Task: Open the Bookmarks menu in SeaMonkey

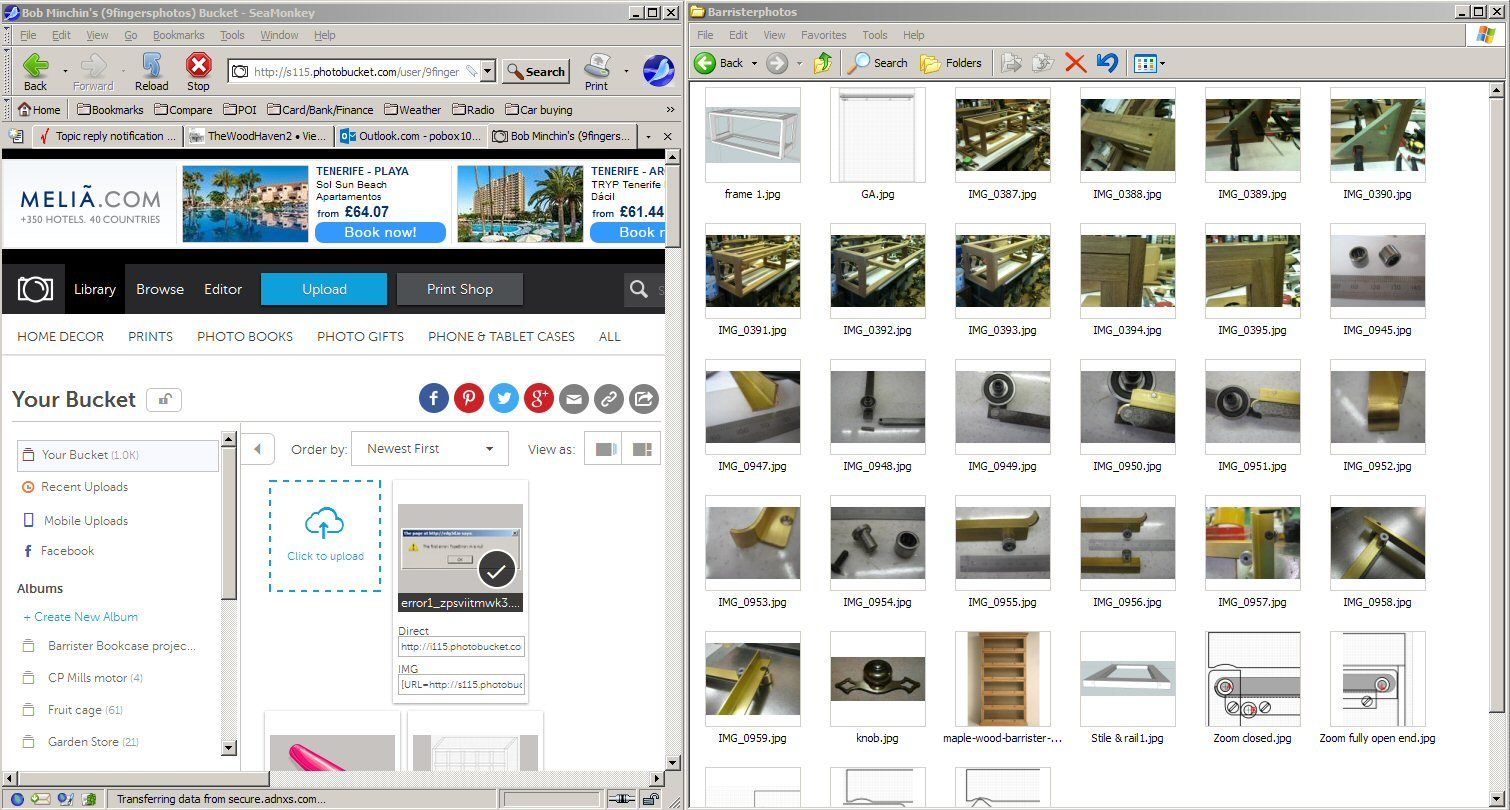Action: [179, 34]
